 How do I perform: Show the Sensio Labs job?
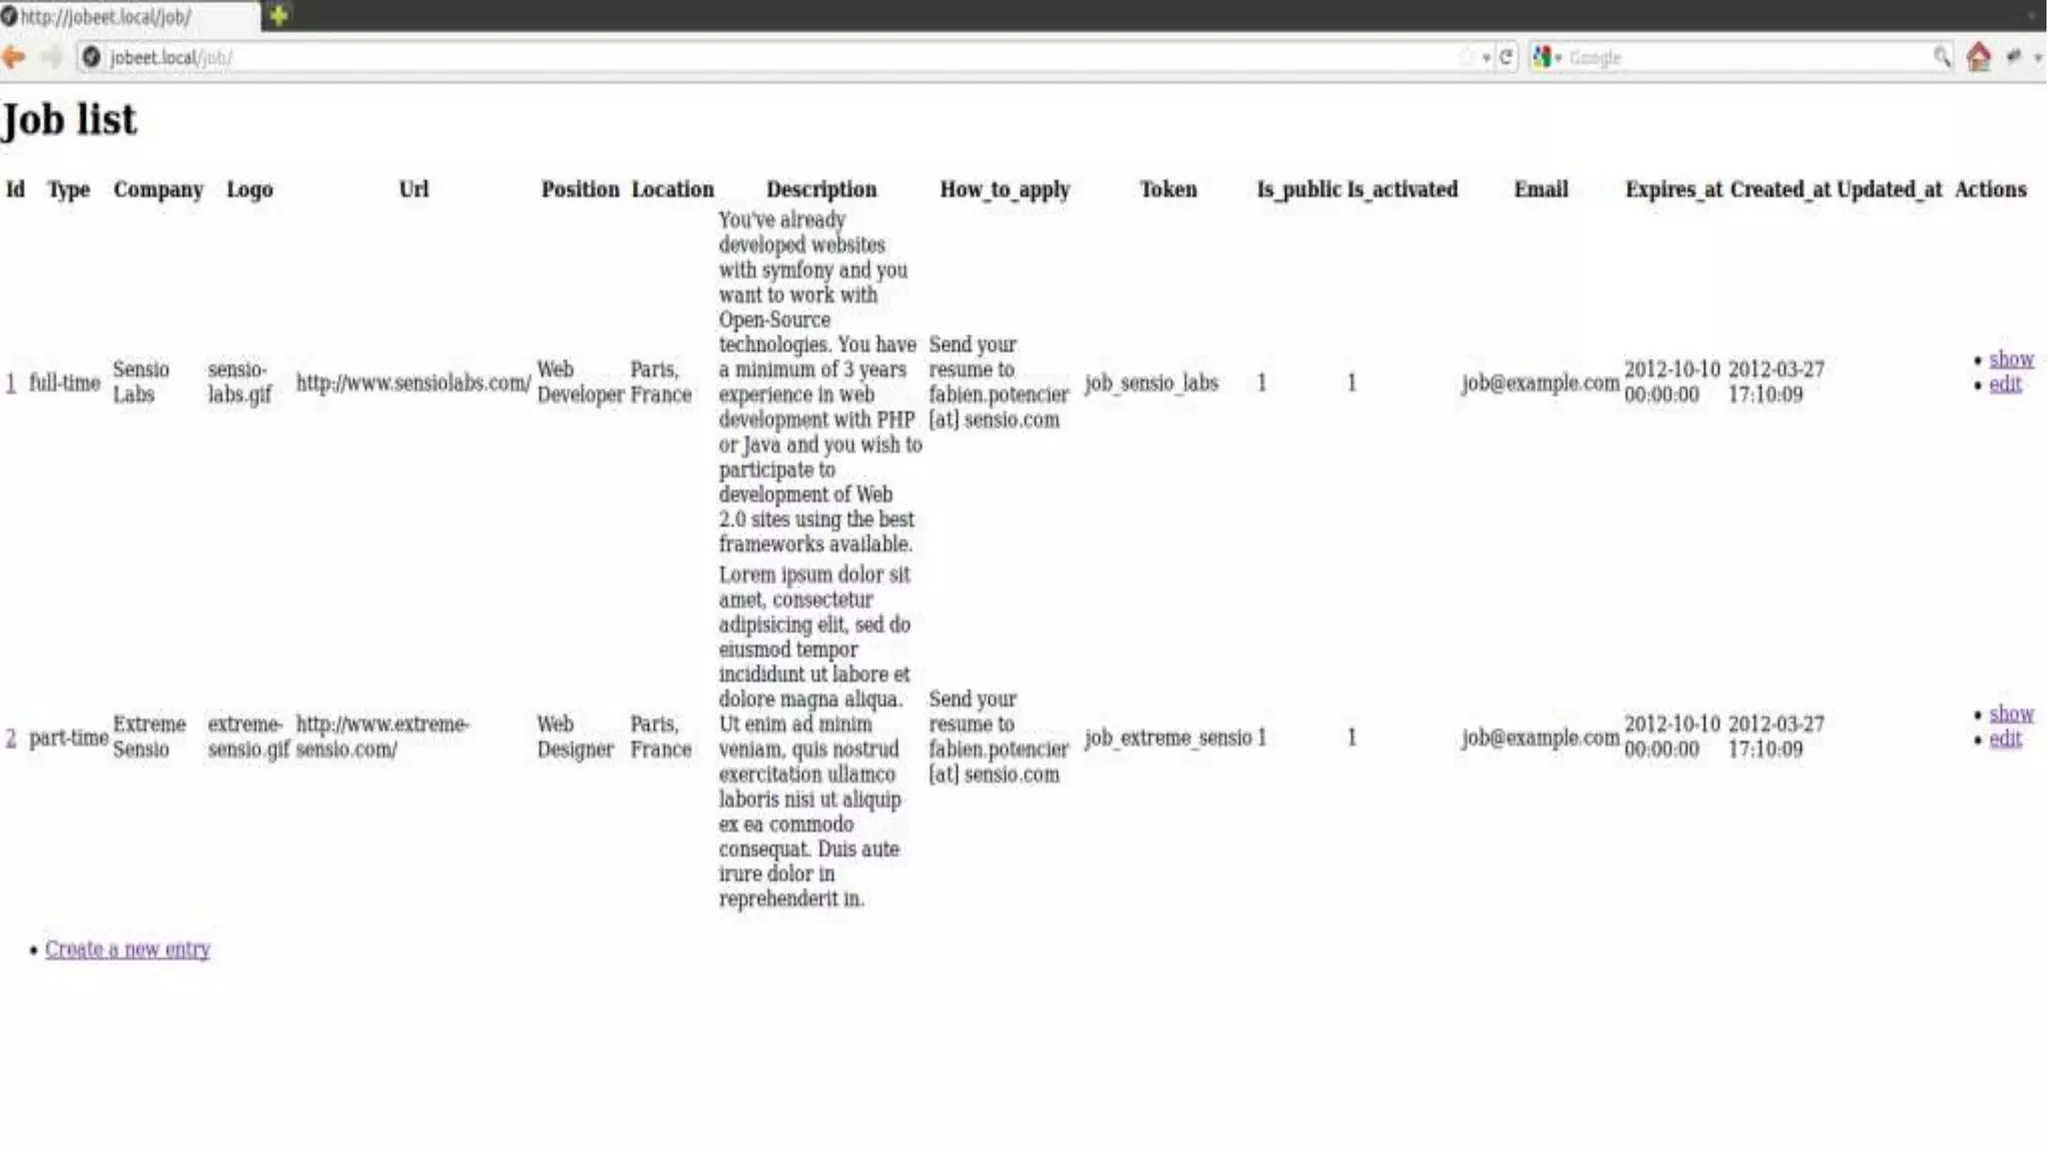(x=2011, y=359)
